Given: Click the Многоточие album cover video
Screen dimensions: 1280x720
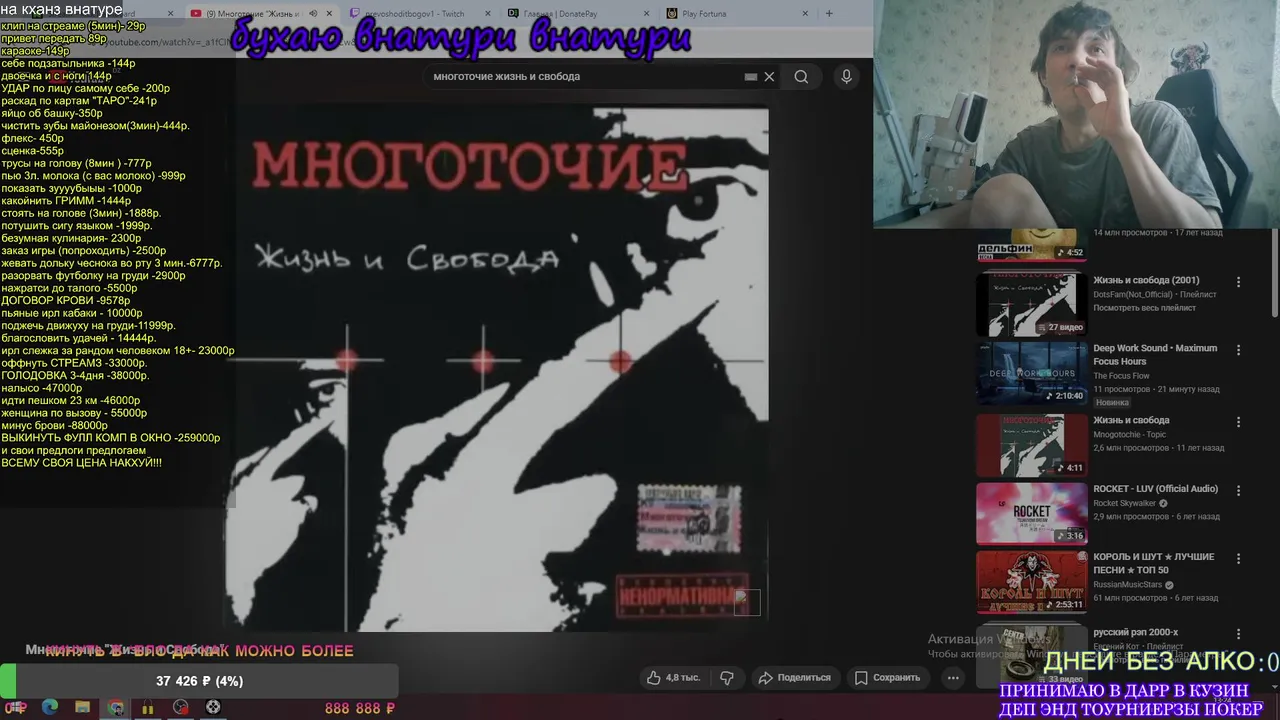Looking at the screenshot, I should coord(495,368).
